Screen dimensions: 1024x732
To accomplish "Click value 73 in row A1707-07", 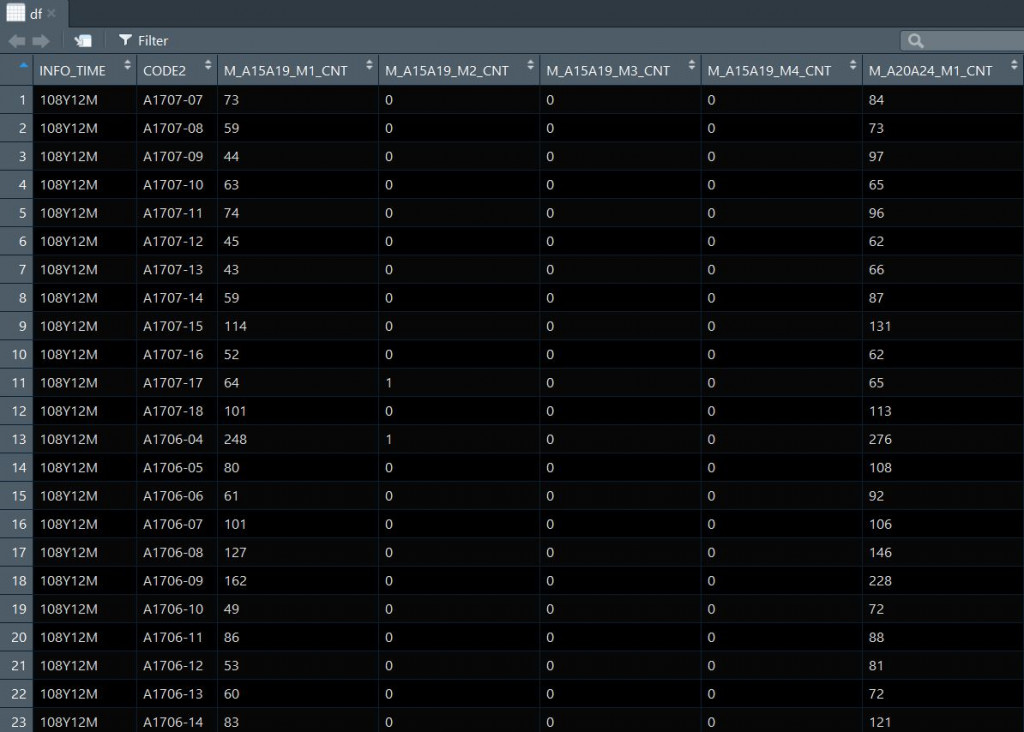I will pyautogui.click(x=231, y=100).
